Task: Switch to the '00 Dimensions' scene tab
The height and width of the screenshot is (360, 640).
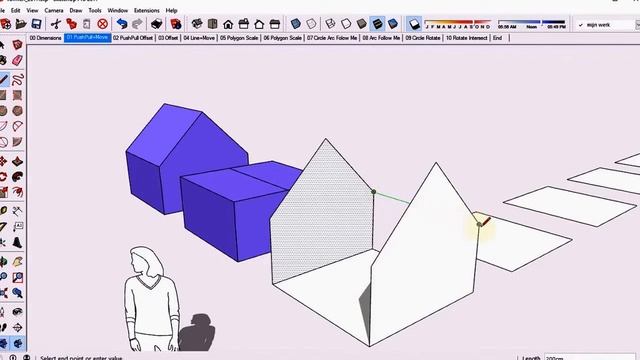Action: tap(45, 38)
